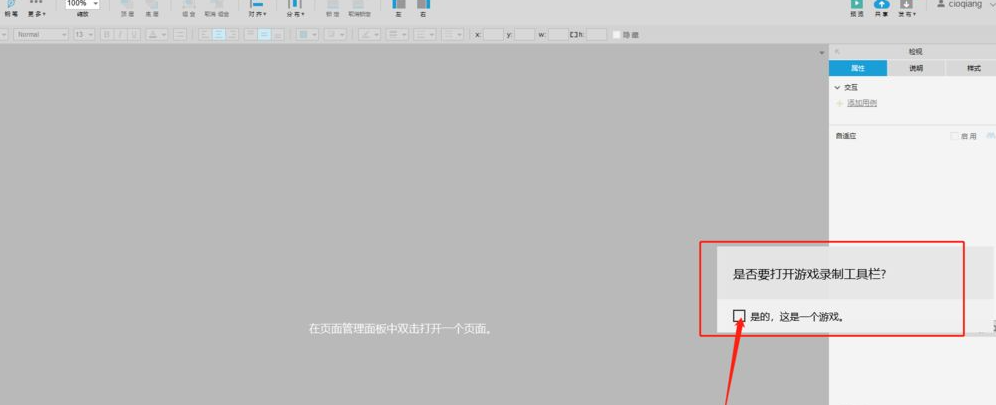Click the 锁定 (Lock) toolbar icon
Image resolution: width=996 pixels, height=405 pixels.
332,6
